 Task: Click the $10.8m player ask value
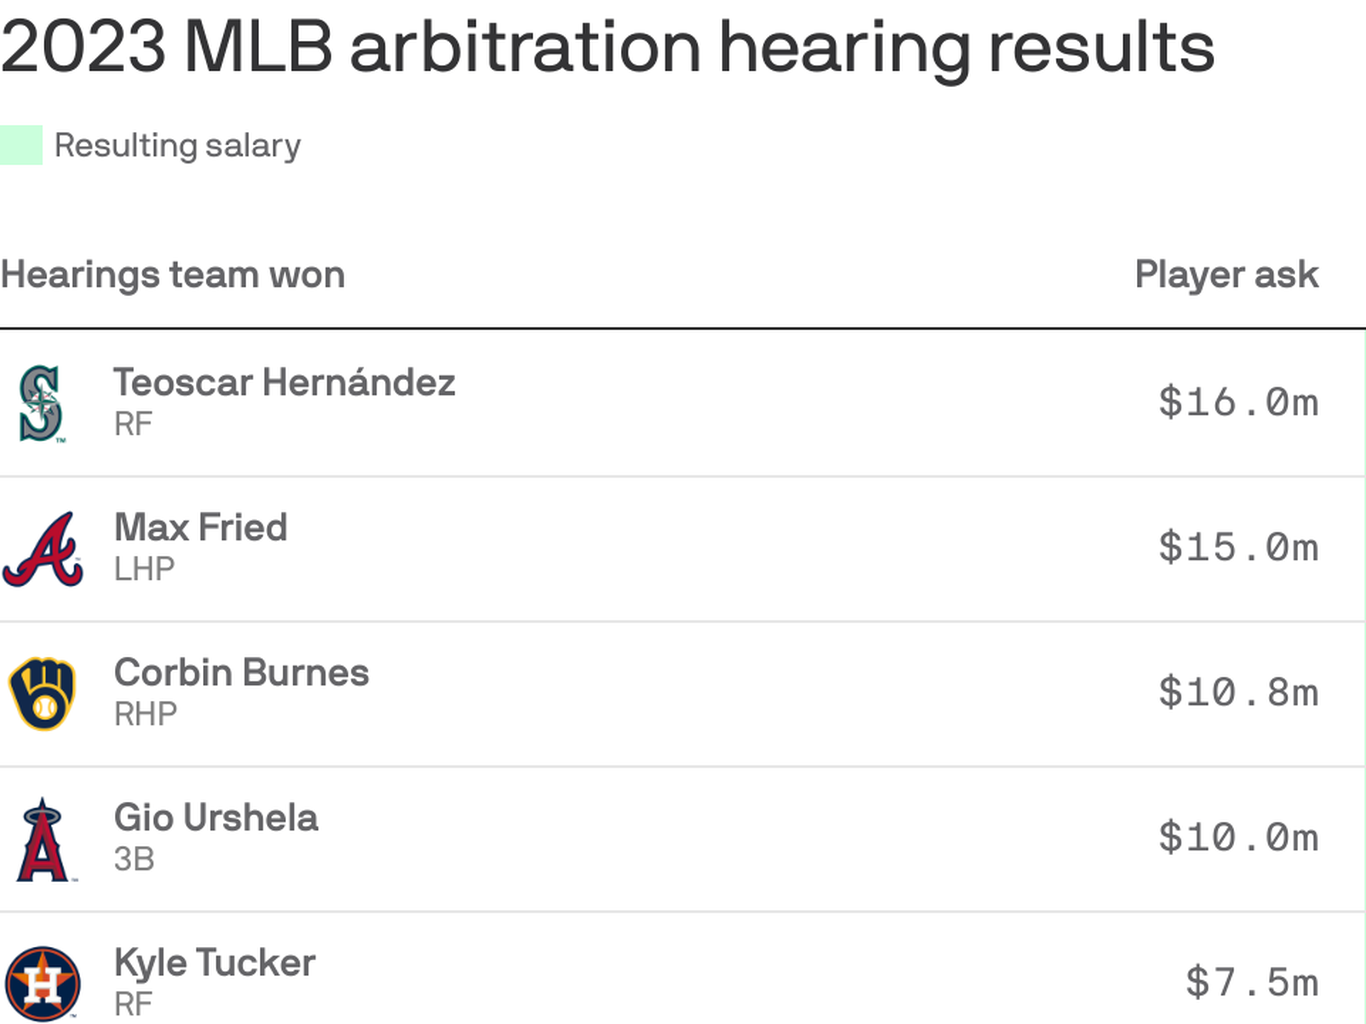(1238, 693)
